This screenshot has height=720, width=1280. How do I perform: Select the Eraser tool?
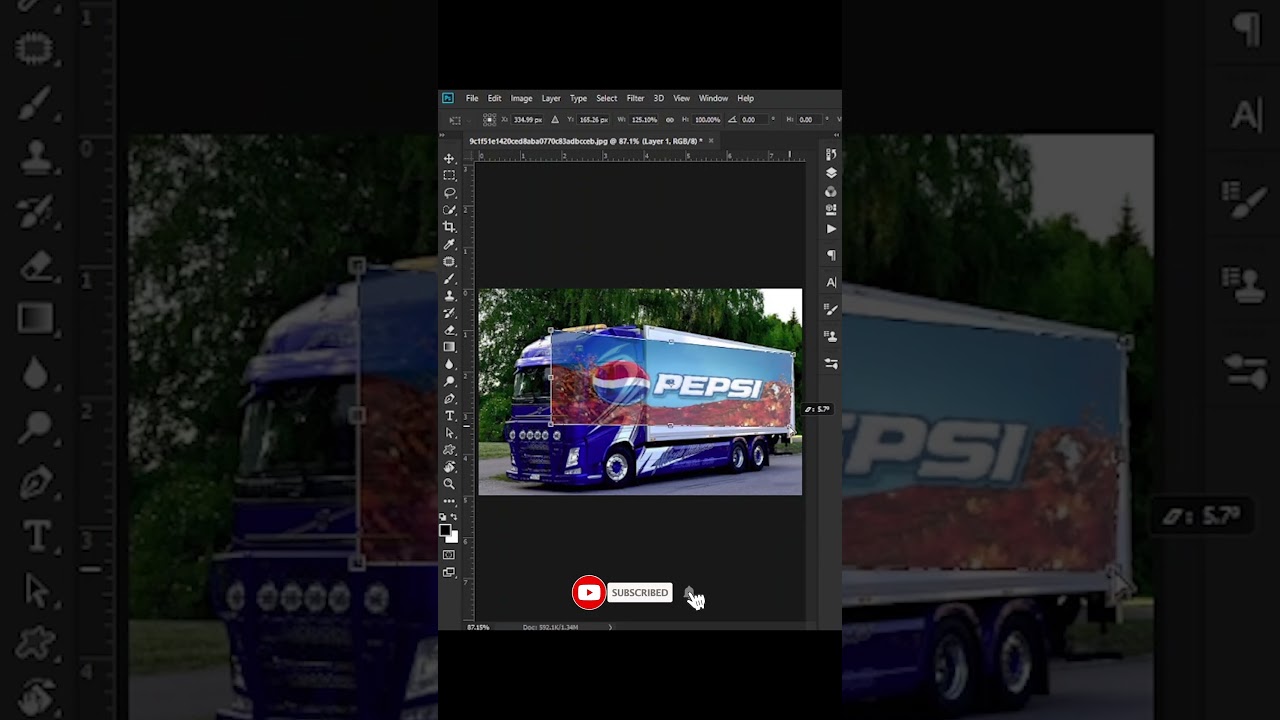(449, 330)
